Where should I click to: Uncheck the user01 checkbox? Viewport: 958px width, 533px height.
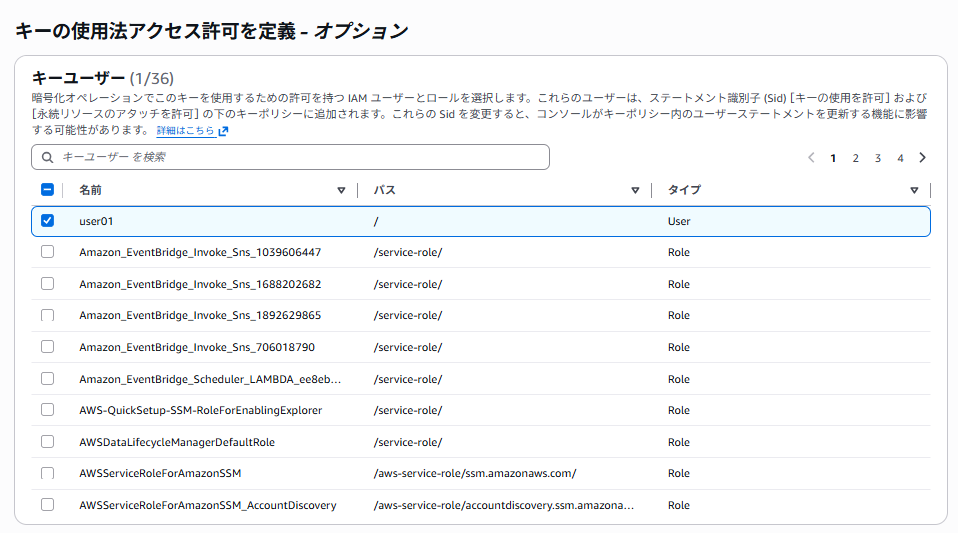click(x=47, y=221)
